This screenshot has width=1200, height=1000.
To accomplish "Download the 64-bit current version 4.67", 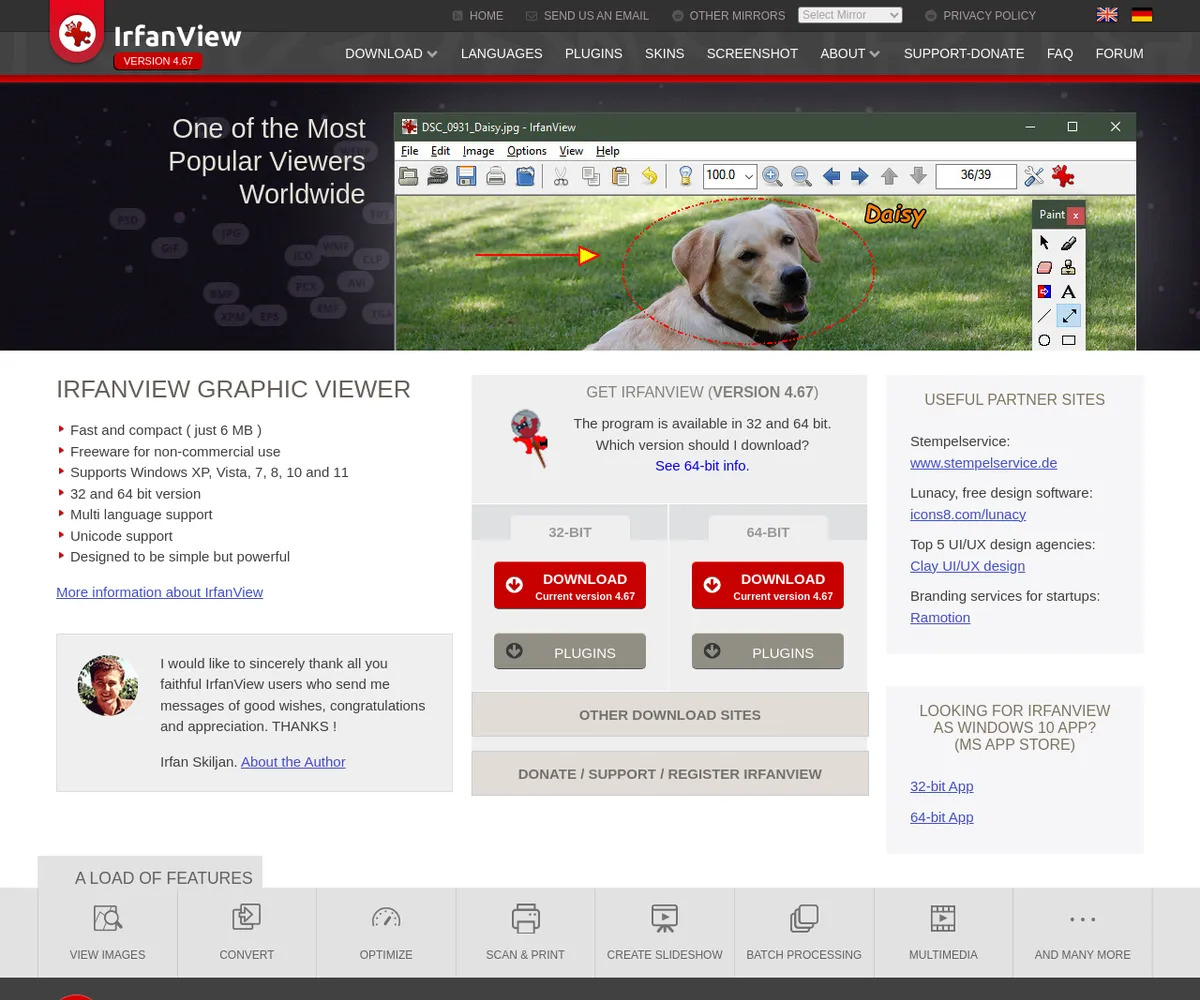I will [x=767, y=585].
